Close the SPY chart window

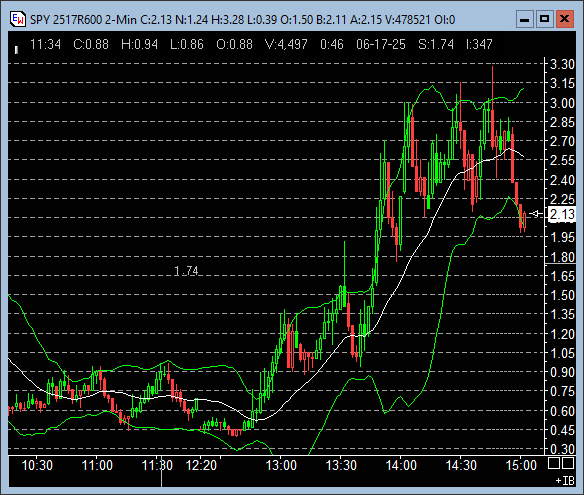(x=565, y=19)
